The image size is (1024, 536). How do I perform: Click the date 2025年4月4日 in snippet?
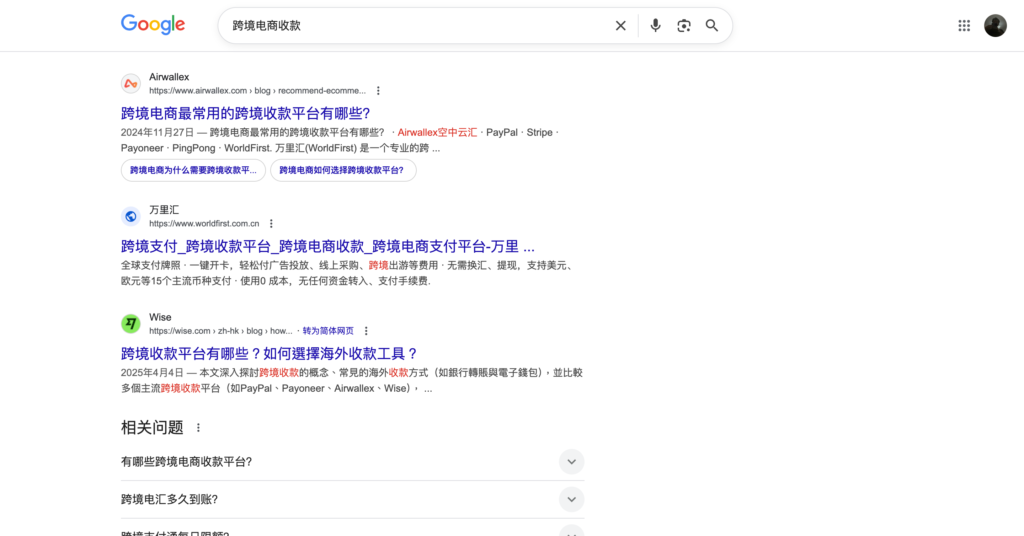(152, 373)
